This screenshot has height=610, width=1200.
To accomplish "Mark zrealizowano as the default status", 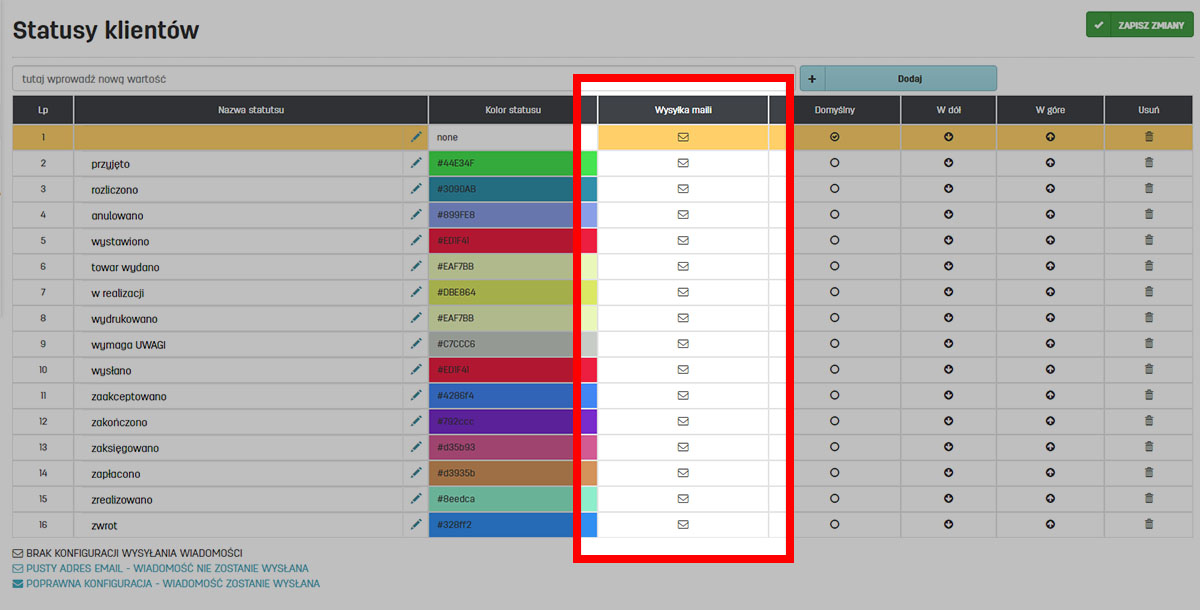I will [834, 498].
